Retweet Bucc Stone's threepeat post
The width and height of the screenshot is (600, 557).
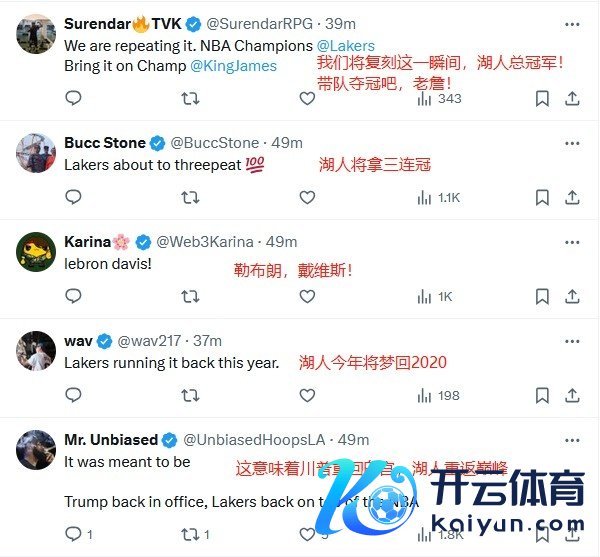(x=190, y=197)
